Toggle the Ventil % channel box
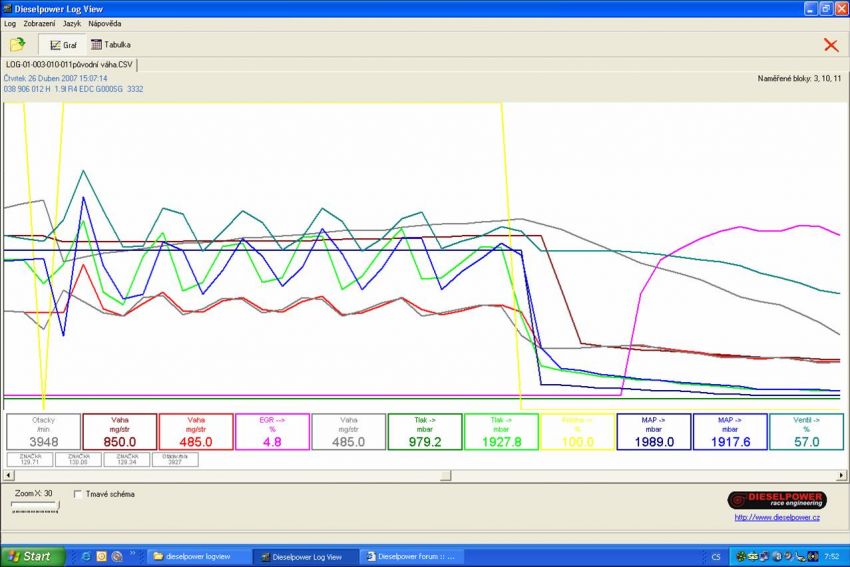Screen dimensions: 850x567 805,432
